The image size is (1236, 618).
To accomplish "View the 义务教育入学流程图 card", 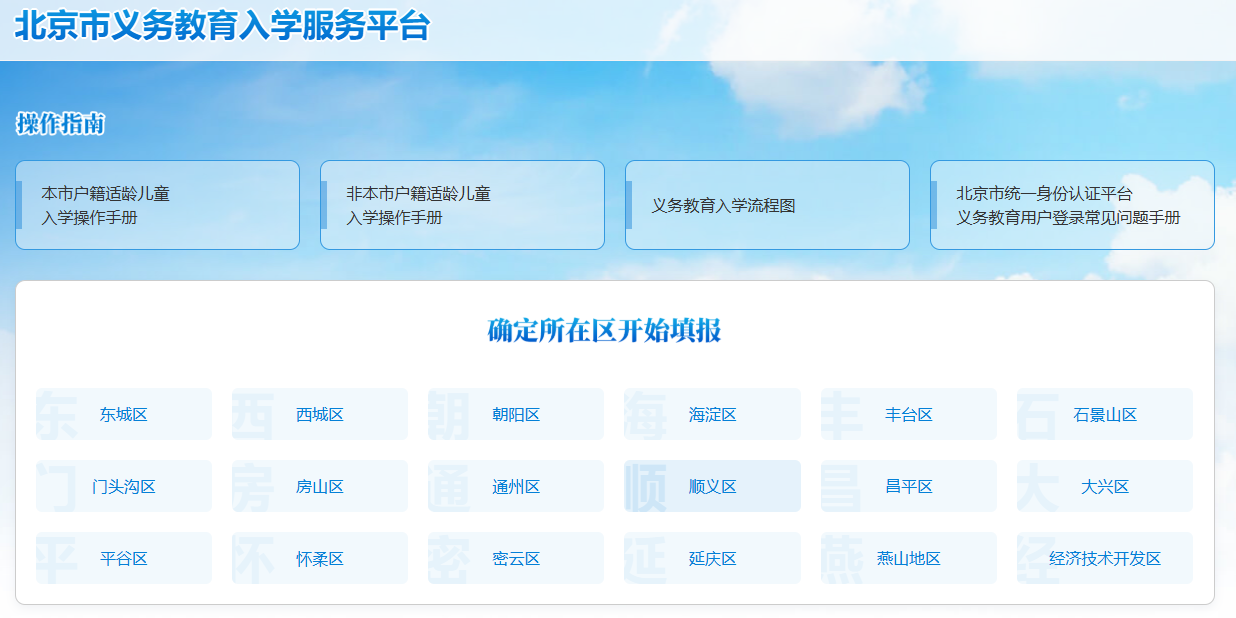I will point(767,205).
